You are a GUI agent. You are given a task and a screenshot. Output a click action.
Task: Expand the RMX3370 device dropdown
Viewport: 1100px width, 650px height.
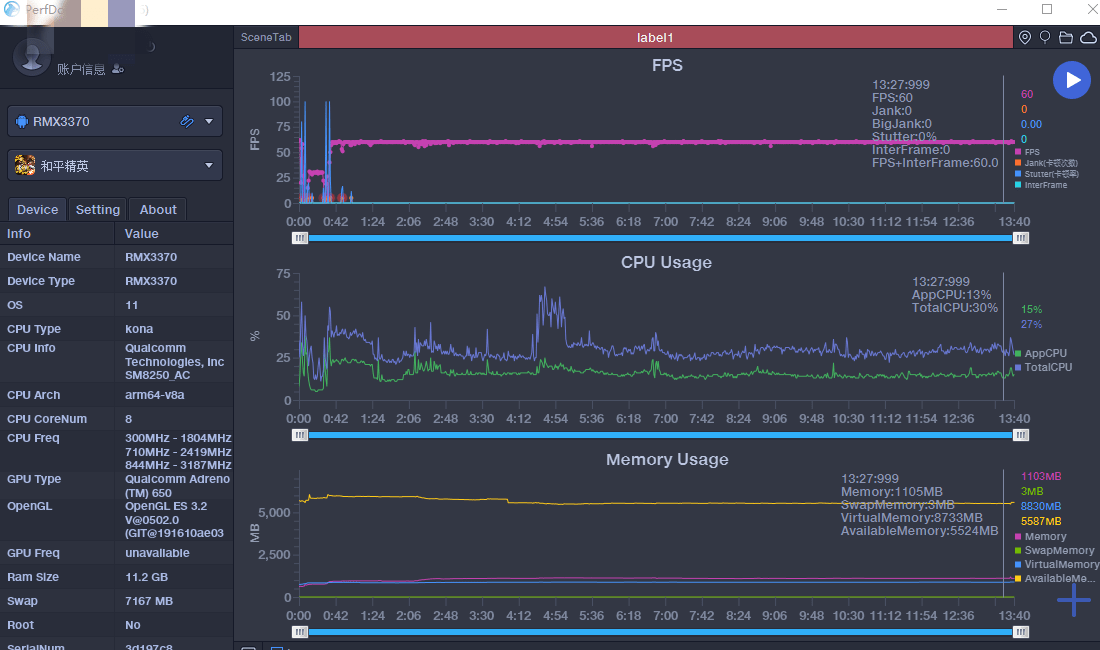click(209, 122)
